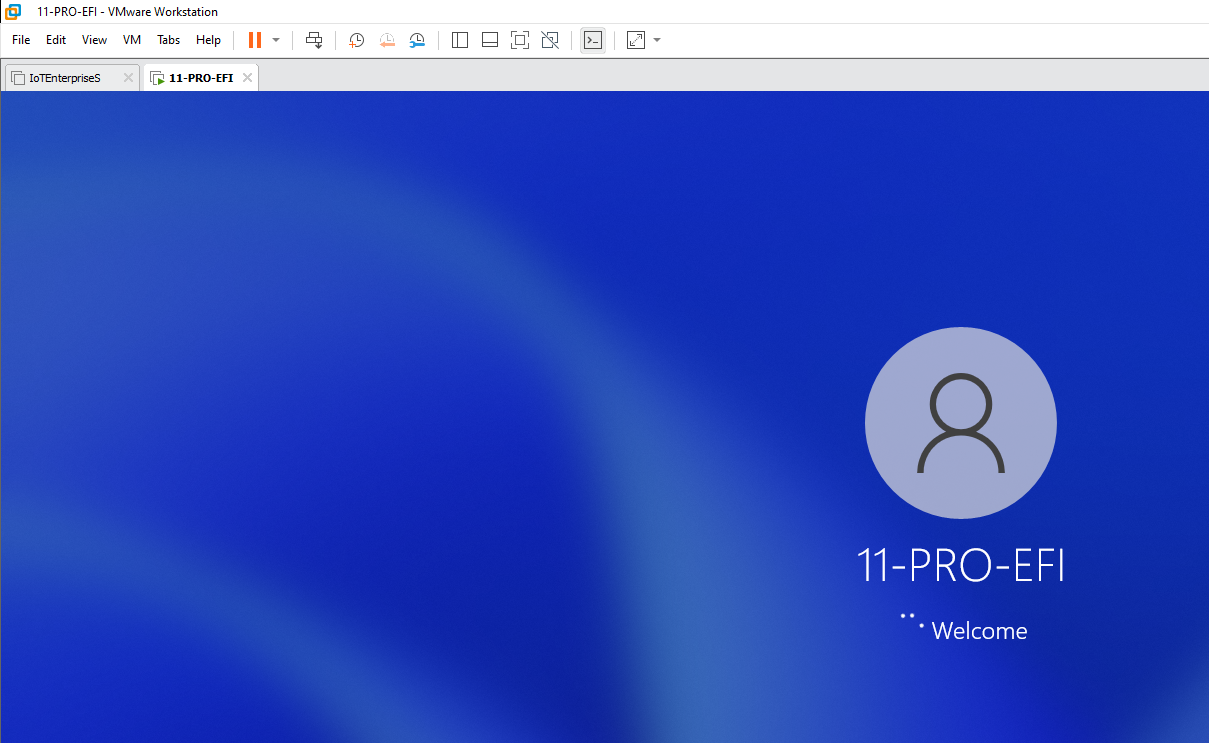This screenshot has width=1209, height=743.
Task: Expand the power options dropdown arrow
Action: coord(276,40)
